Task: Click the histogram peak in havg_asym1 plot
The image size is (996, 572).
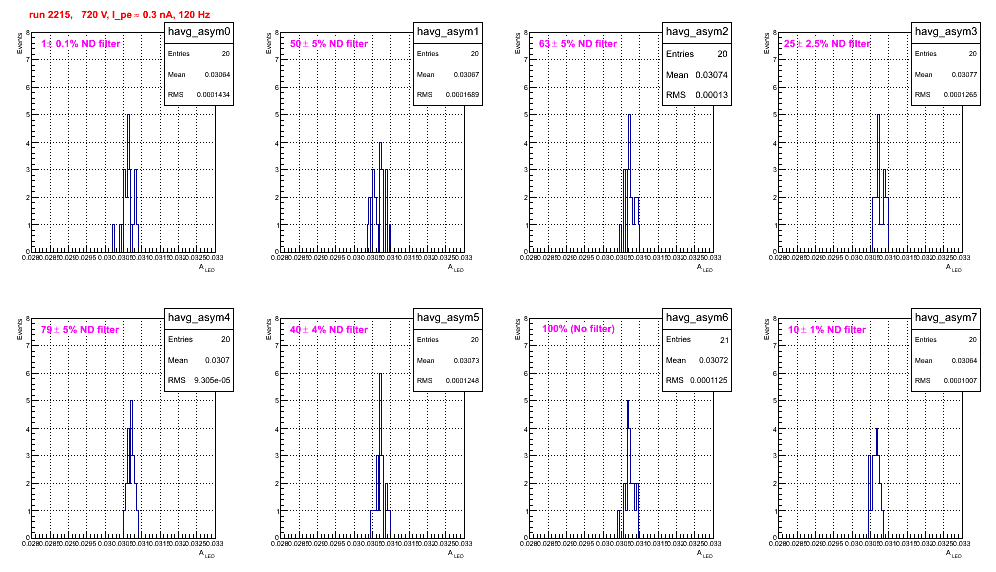Action: pyautogui.click(x=380, y=143)
